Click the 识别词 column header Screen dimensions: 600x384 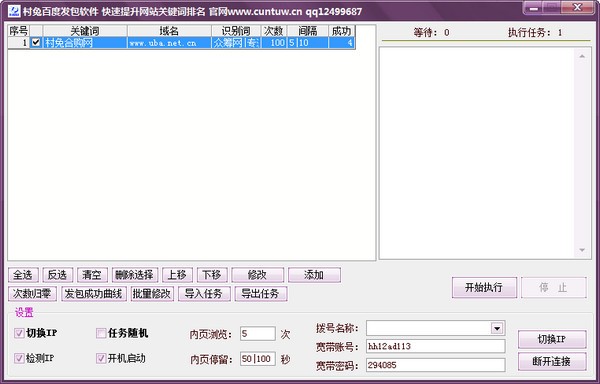pyautogui.click(x=236, y=31)
